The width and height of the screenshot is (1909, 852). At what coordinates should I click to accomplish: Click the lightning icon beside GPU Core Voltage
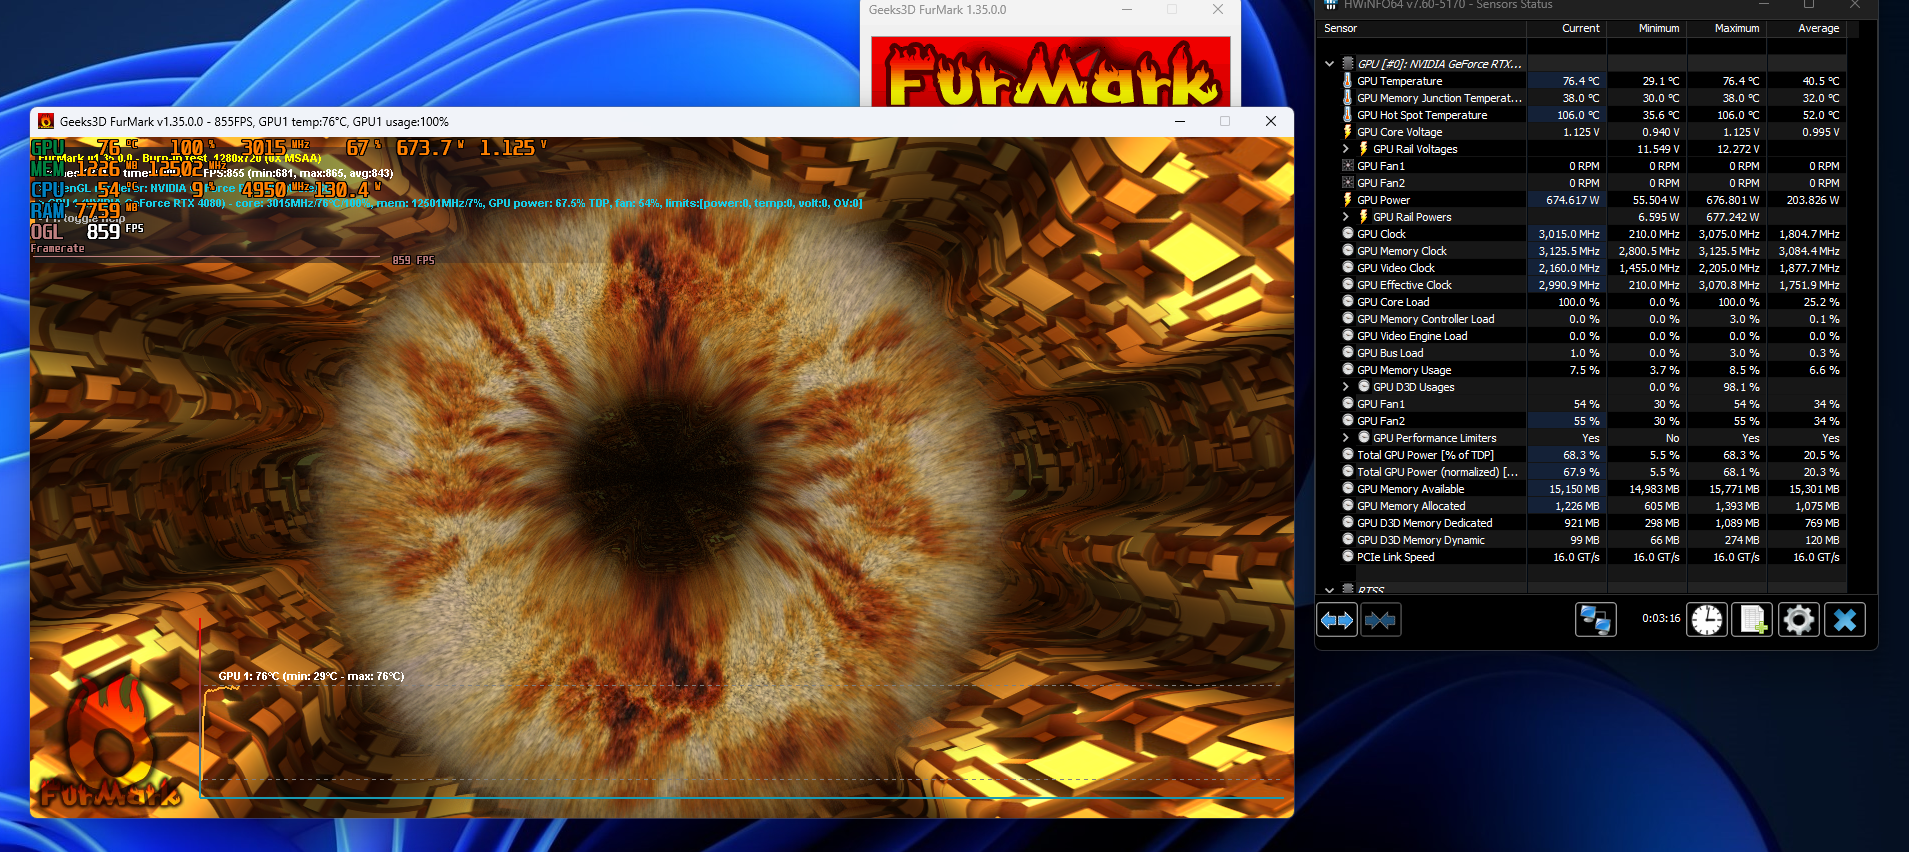click(x=1347, y=132)
